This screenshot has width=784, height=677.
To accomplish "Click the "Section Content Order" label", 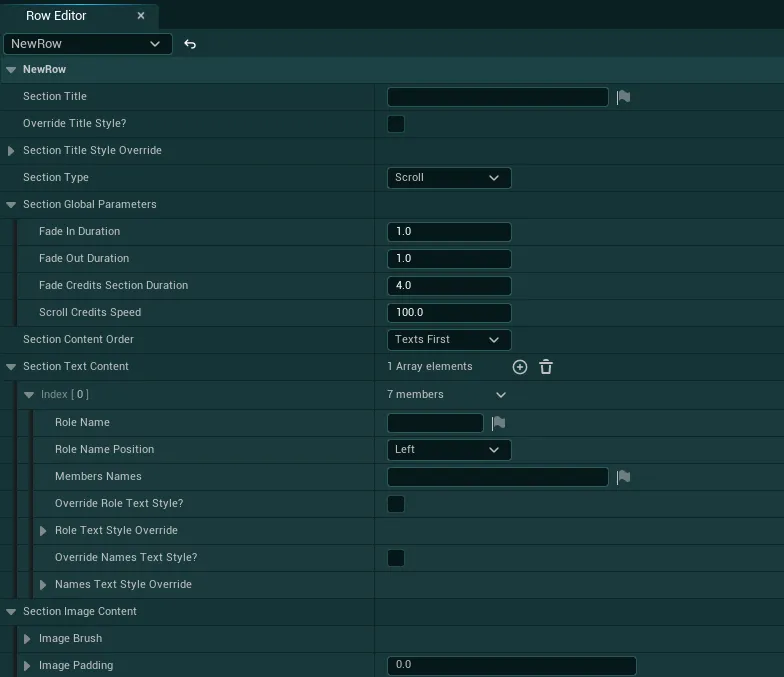I will 78,340.
